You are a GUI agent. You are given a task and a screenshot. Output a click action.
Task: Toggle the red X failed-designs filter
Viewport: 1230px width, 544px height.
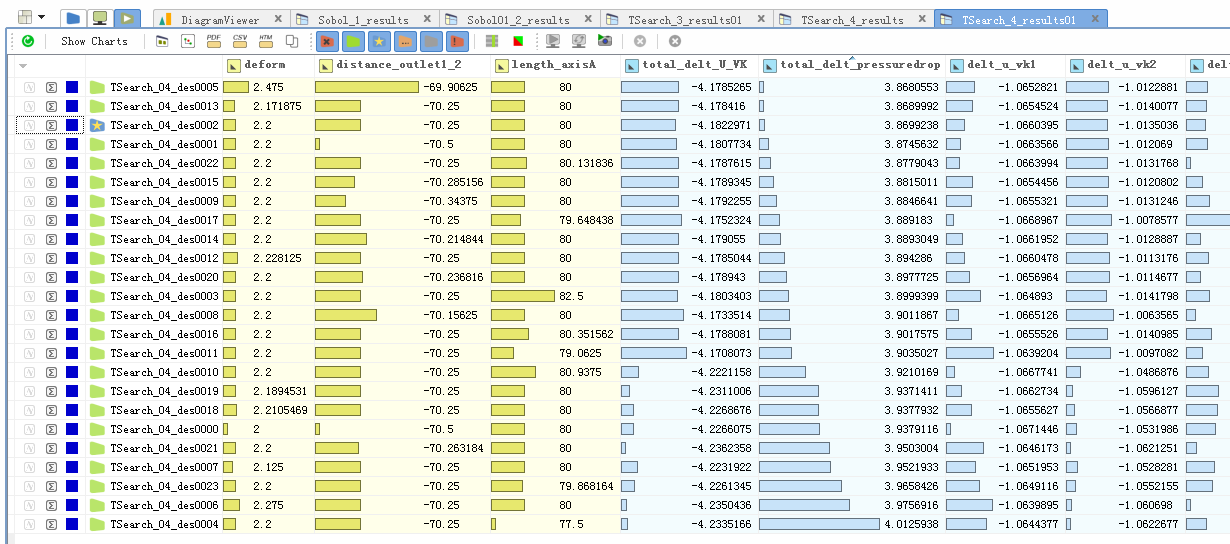pyautogui.click(x=327, y=41)
